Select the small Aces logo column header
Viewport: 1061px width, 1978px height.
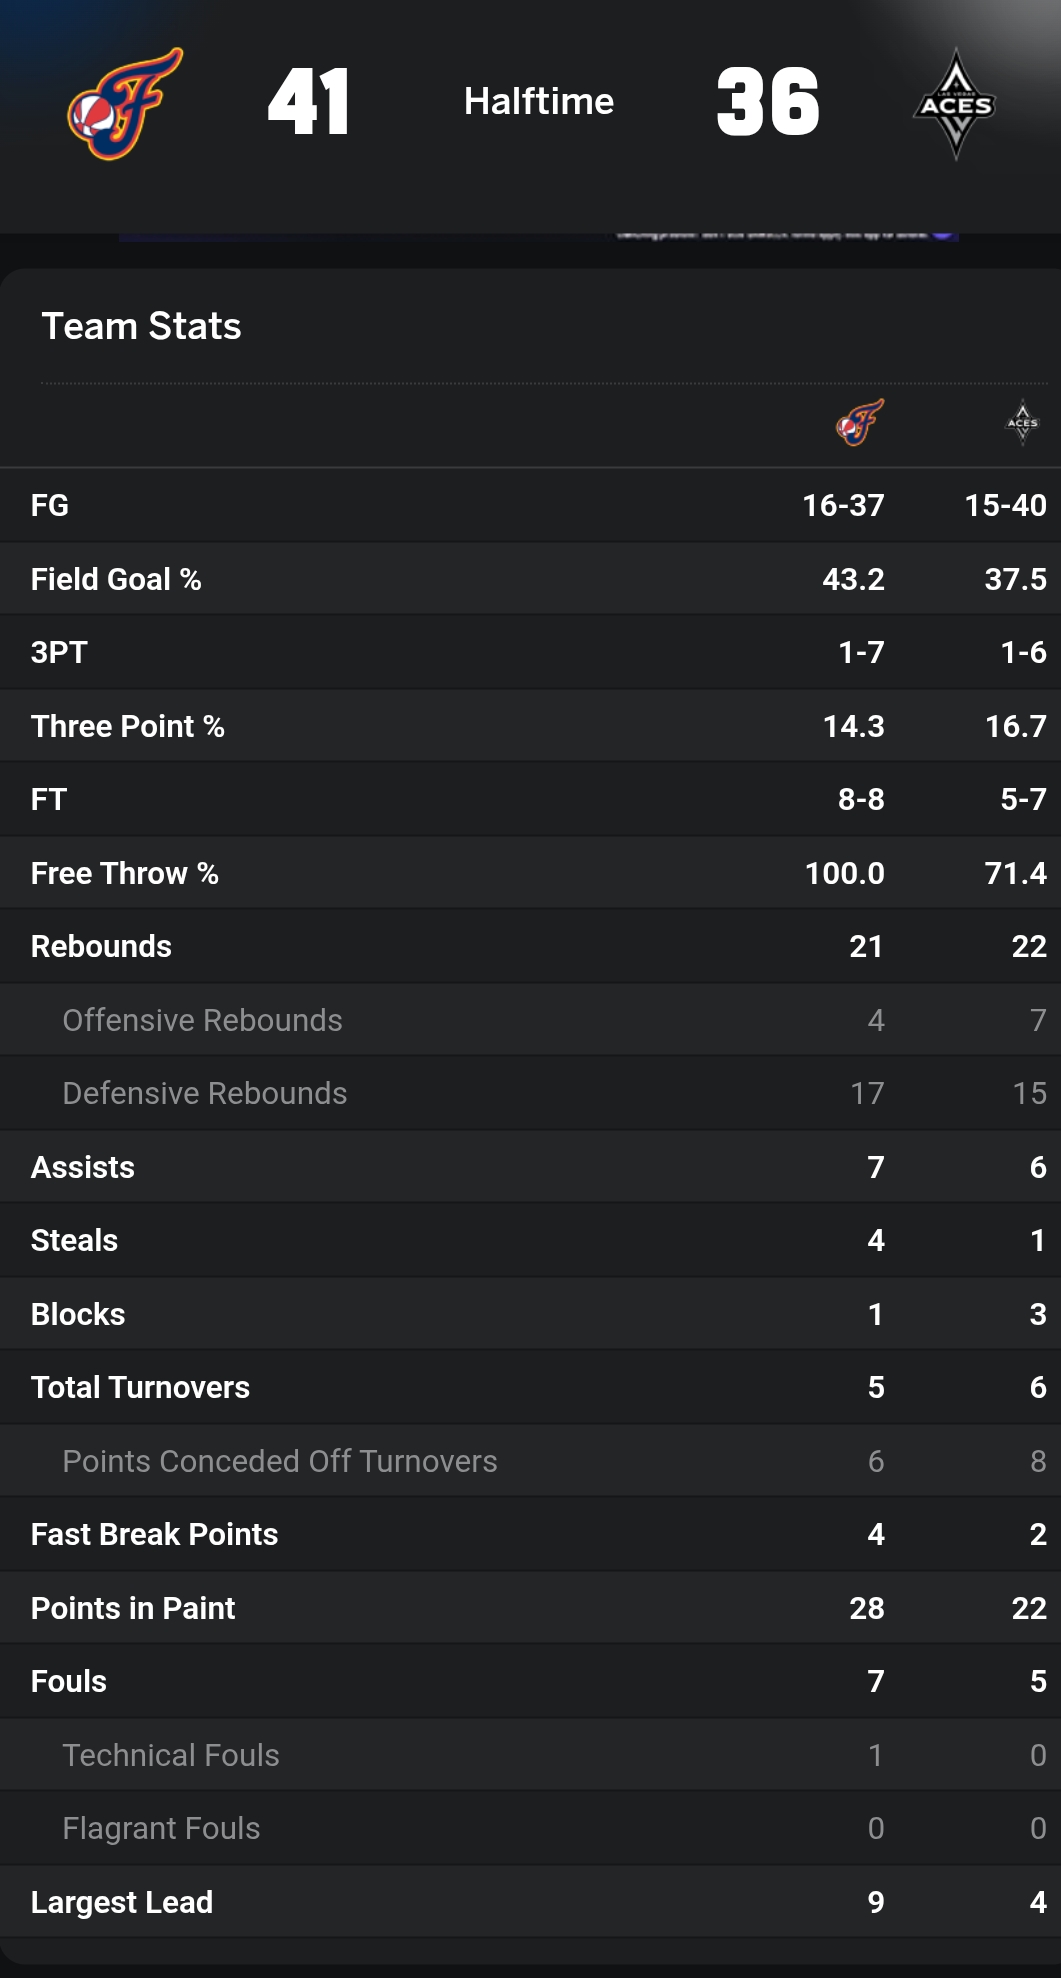point(1022,422)
